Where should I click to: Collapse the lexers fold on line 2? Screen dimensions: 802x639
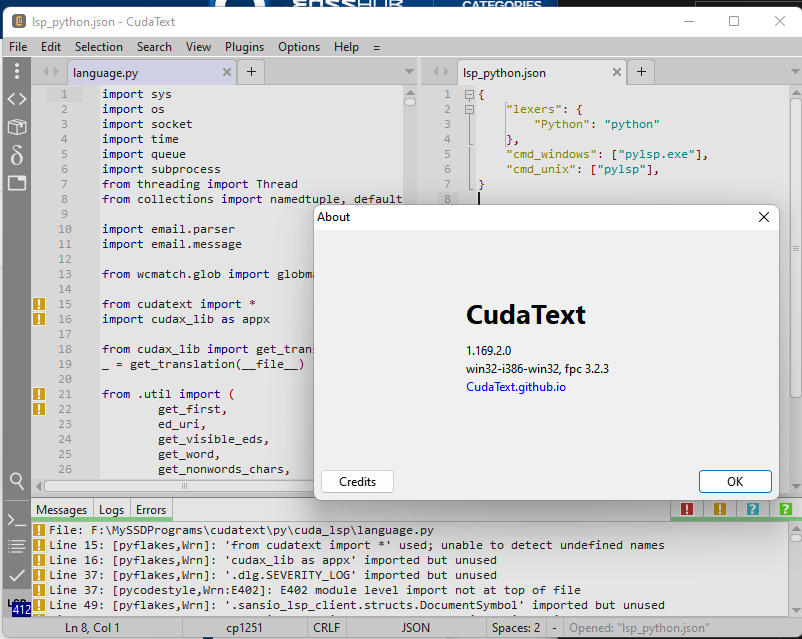pyautogui.click(x=469, y=109)
